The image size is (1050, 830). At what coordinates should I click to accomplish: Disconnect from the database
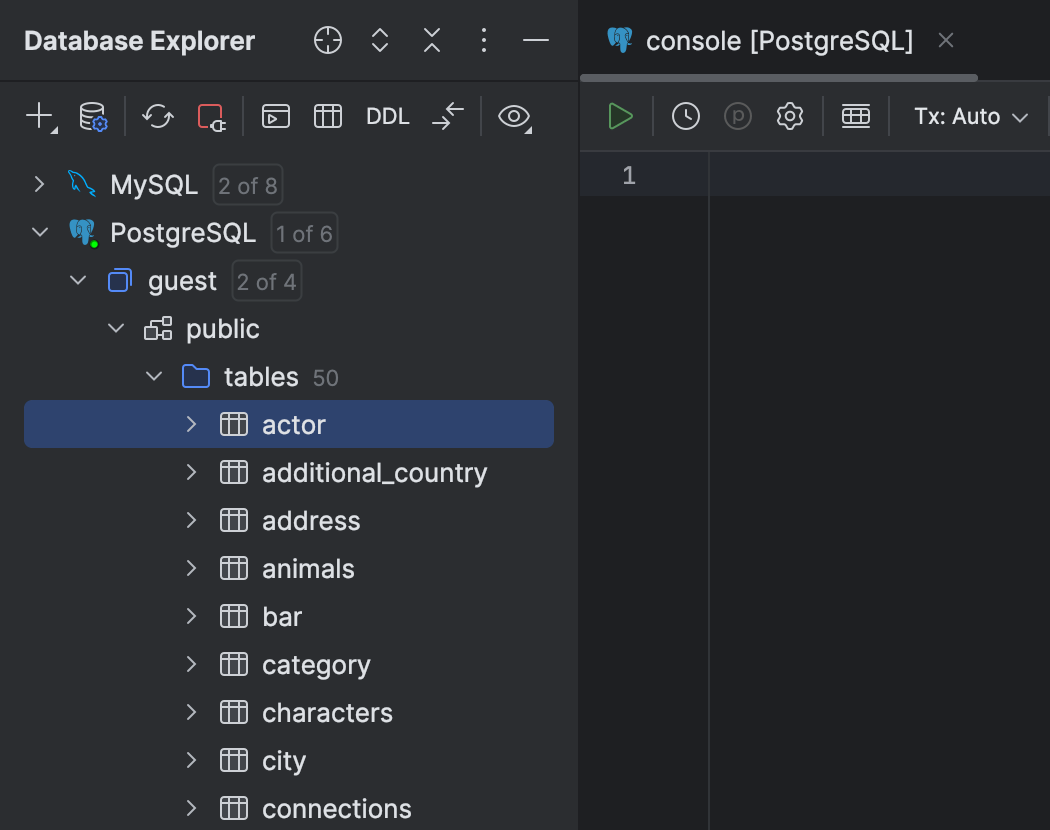point(210,116)
